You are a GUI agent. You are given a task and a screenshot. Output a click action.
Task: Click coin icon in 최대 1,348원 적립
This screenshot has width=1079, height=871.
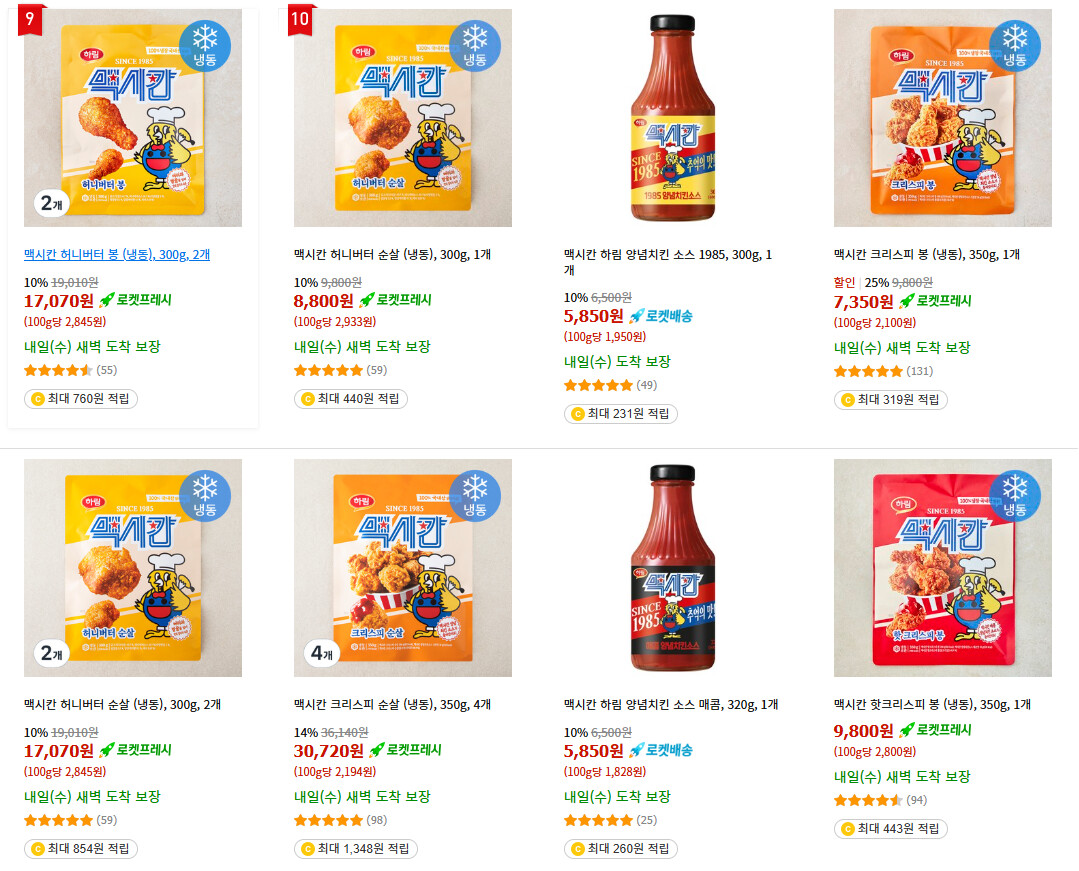click(308, 849)
